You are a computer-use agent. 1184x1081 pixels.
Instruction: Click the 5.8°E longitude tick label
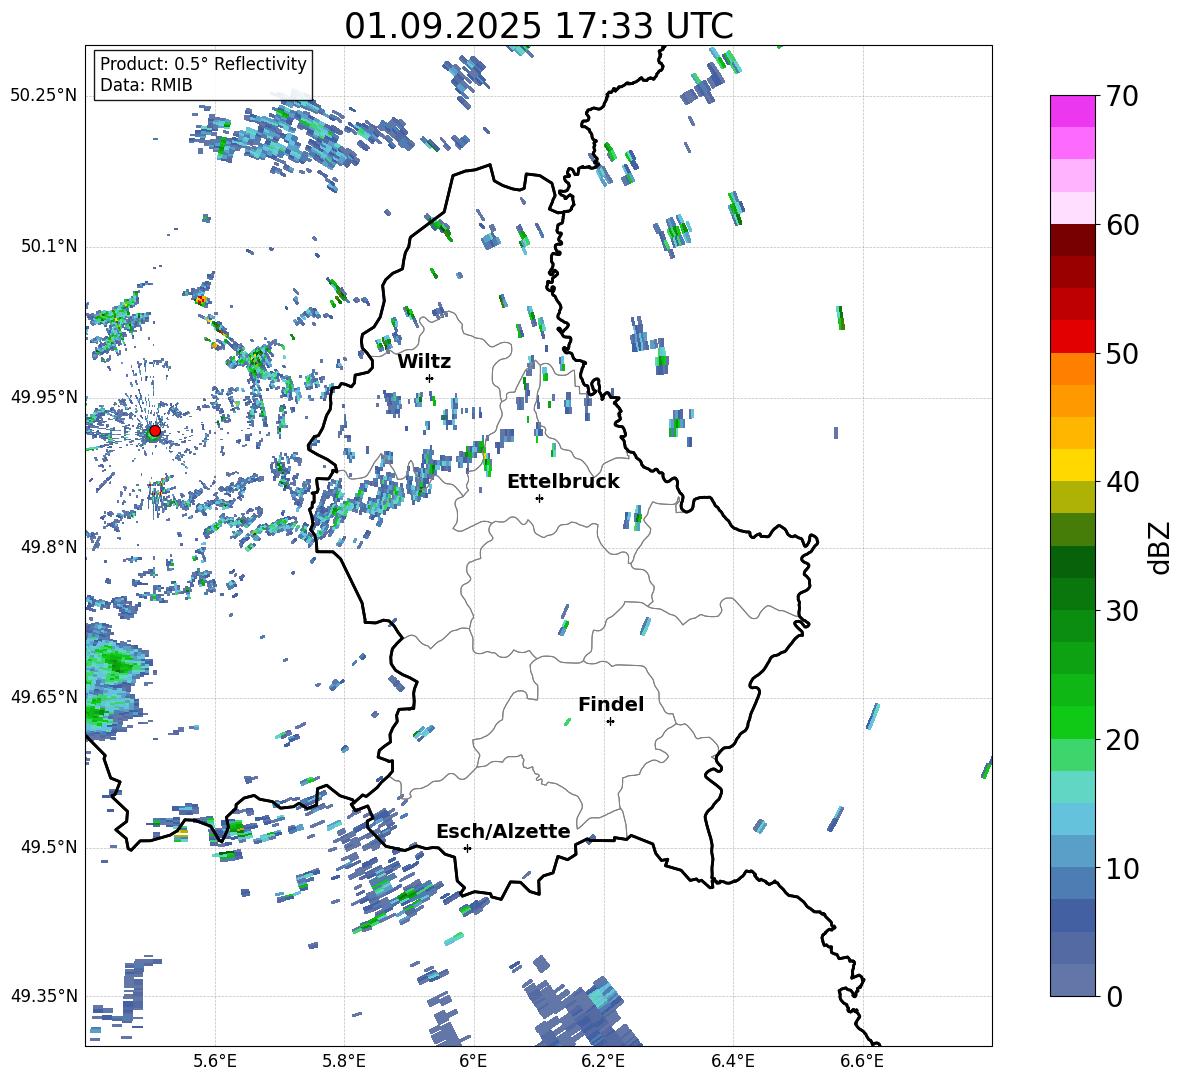pyautogui.click(x=344, y=1061)
